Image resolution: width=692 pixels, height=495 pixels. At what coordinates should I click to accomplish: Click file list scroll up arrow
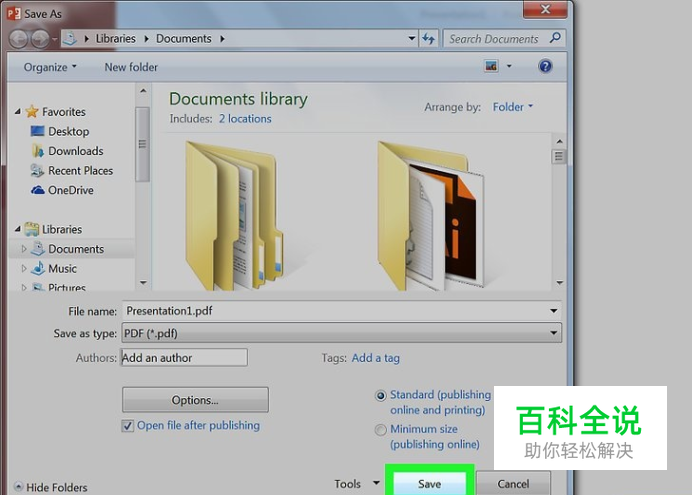560,141
